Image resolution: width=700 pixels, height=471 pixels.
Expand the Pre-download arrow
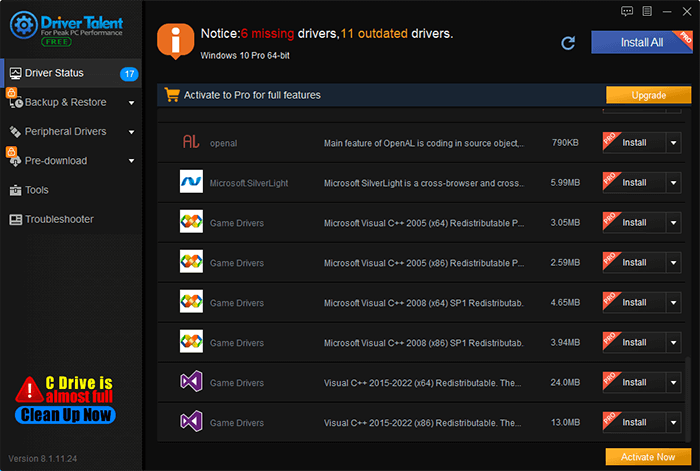(131, 161)
